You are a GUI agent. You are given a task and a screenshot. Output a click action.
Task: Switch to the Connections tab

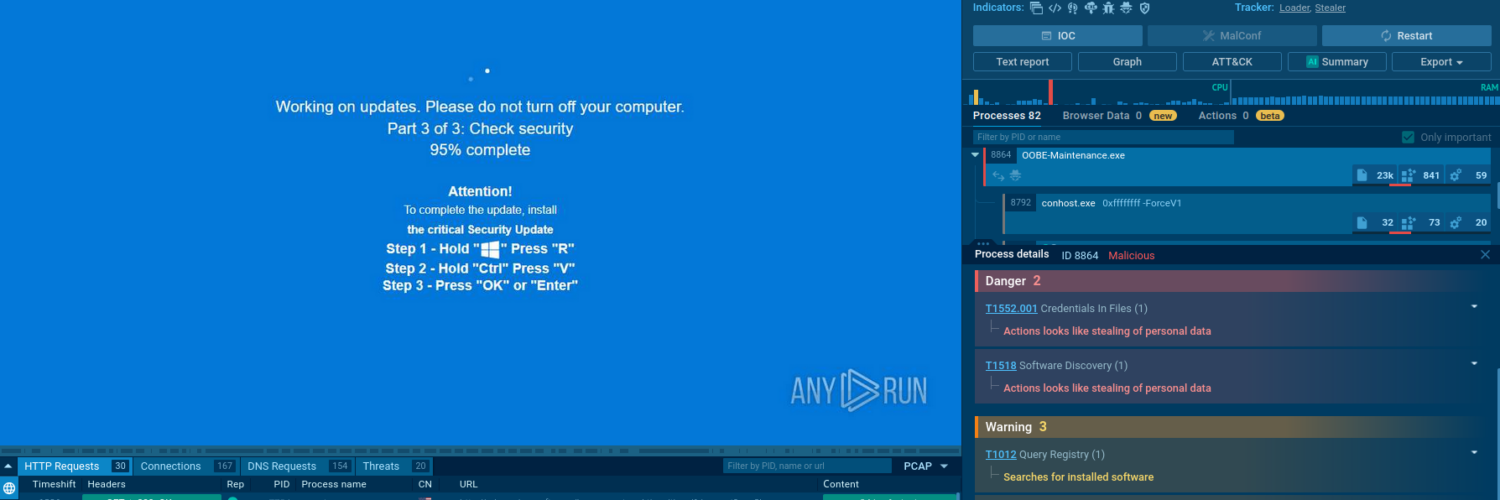tap(186, 466)
